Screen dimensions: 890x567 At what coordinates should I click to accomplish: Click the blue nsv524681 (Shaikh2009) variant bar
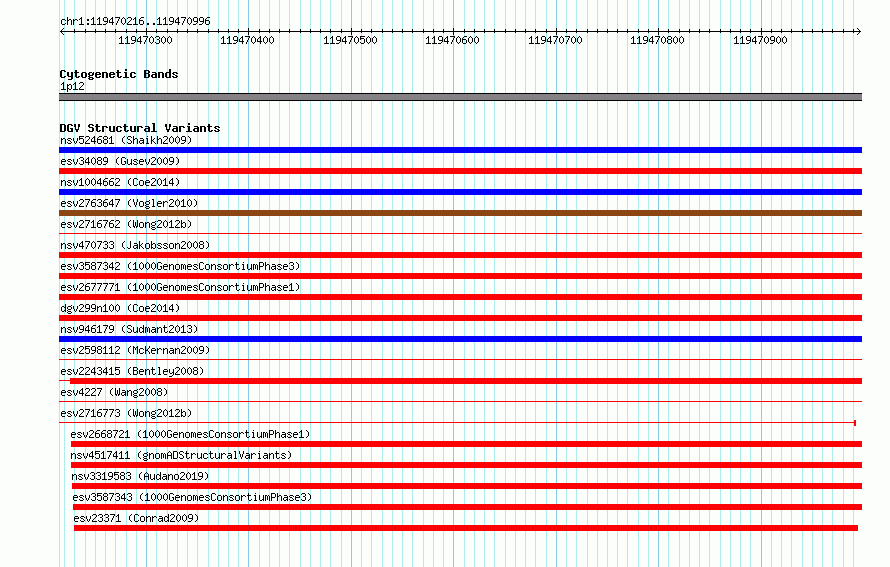point(460,150)
